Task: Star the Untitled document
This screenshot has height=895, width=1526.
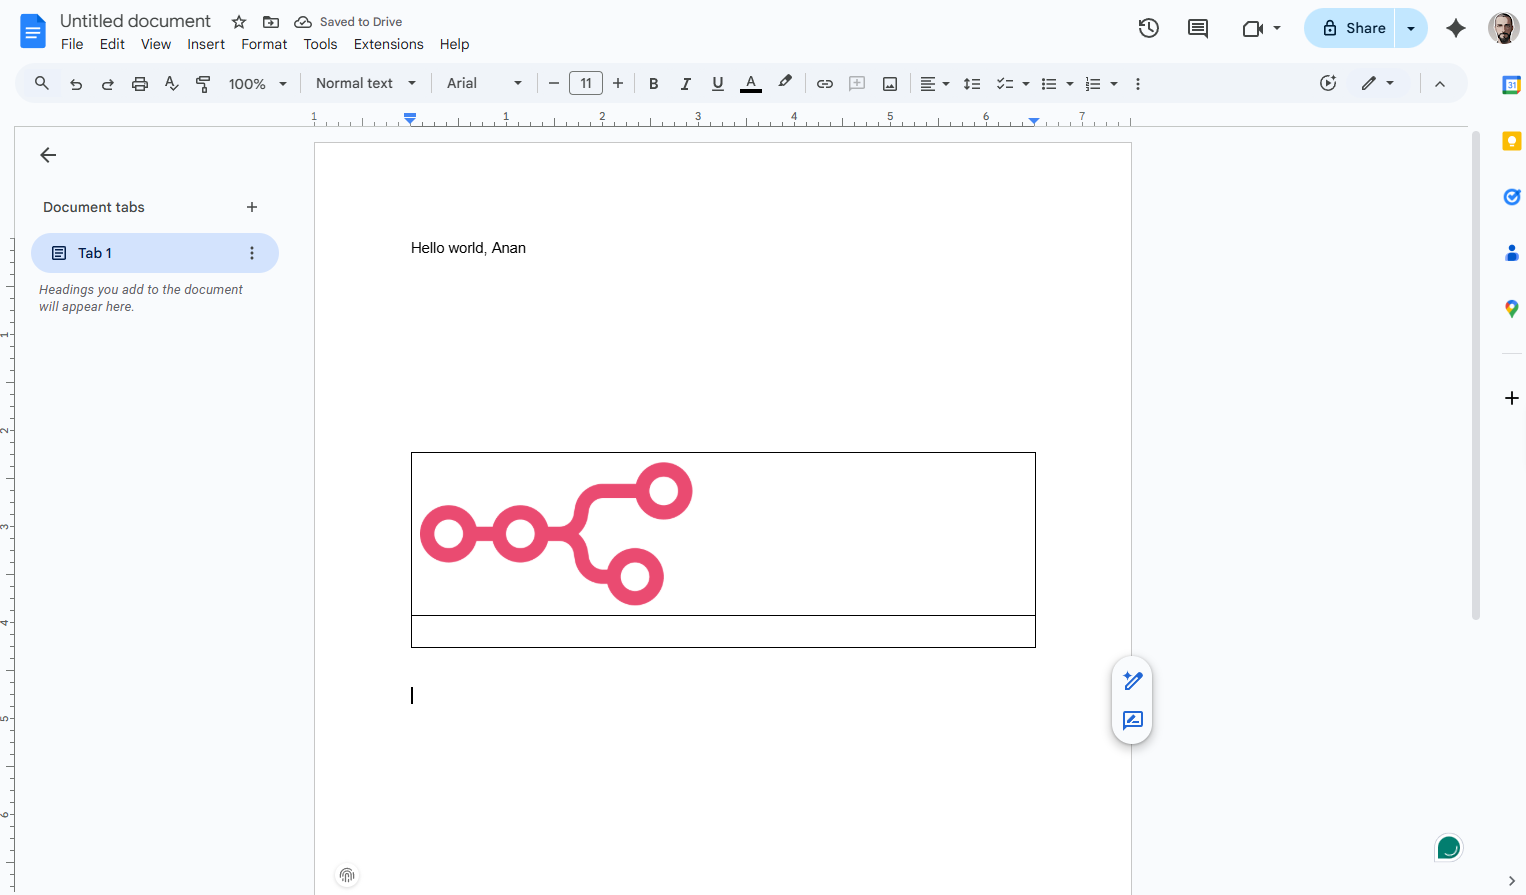Action: coord(239,22)
